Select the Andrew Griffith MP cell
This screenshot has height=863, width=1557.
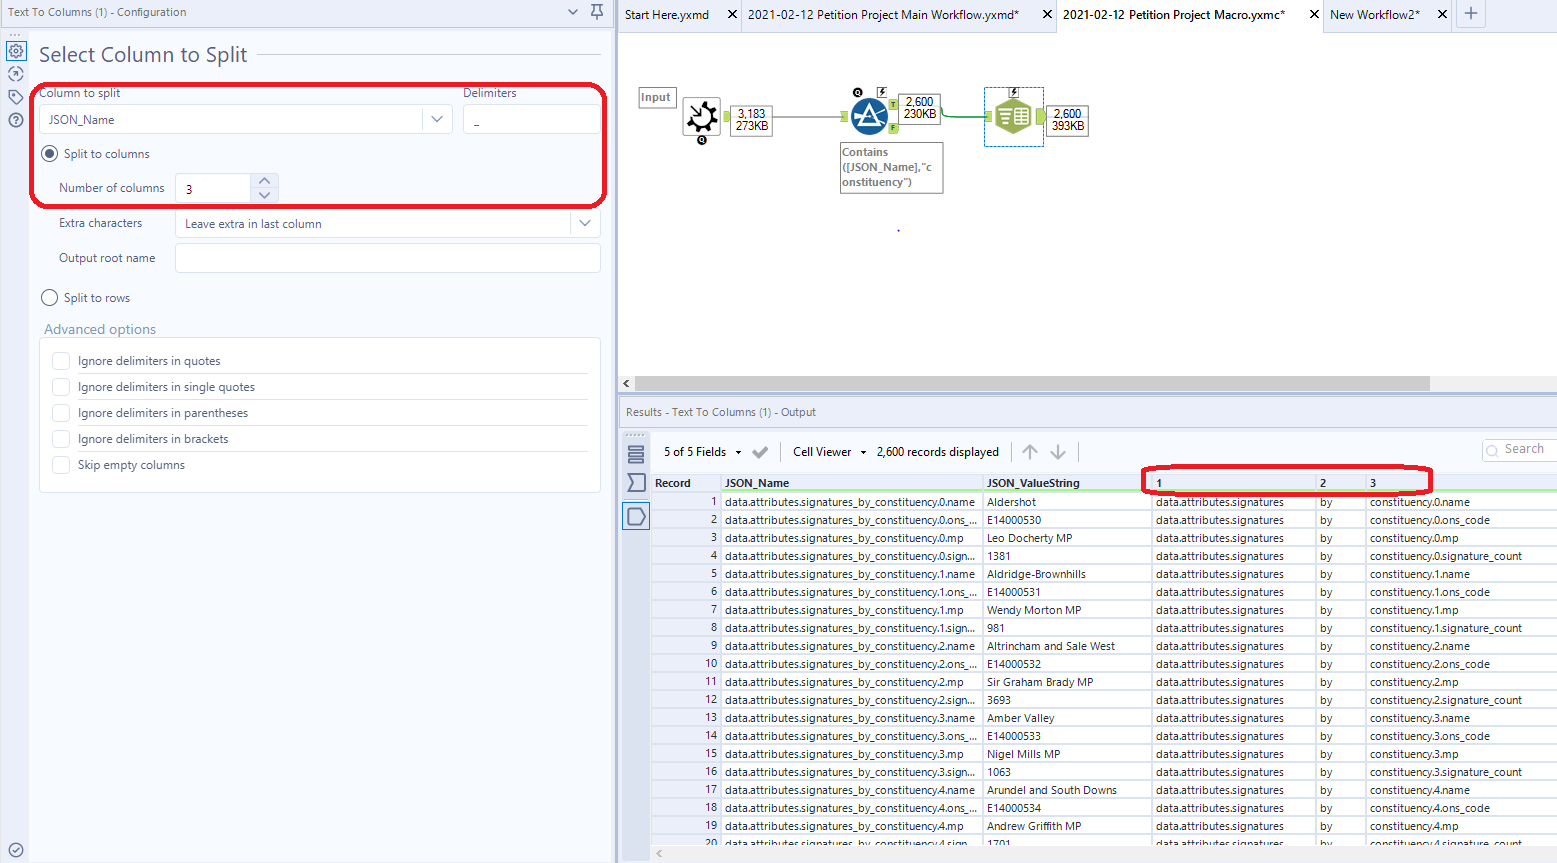click(1067, 826)
